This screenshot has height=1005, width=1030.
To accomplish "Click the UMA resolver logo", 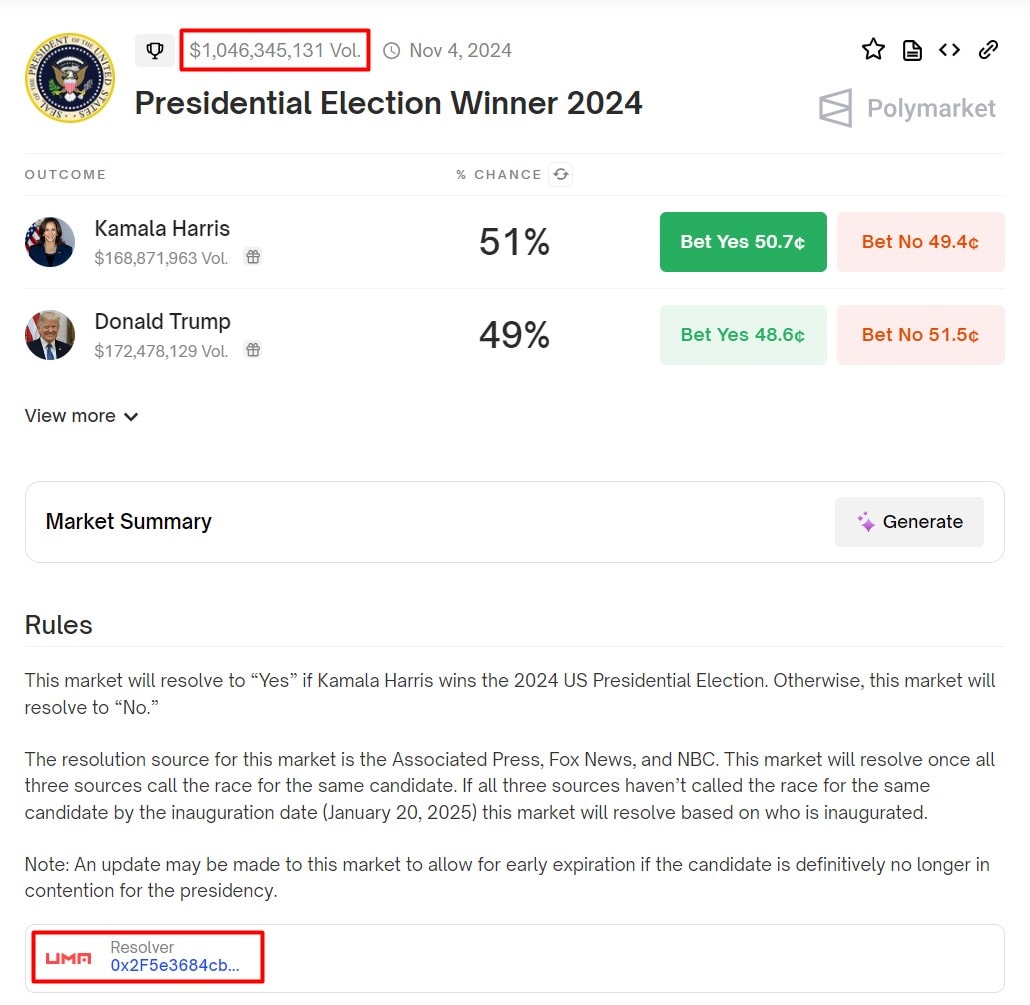I will (69, 958).
